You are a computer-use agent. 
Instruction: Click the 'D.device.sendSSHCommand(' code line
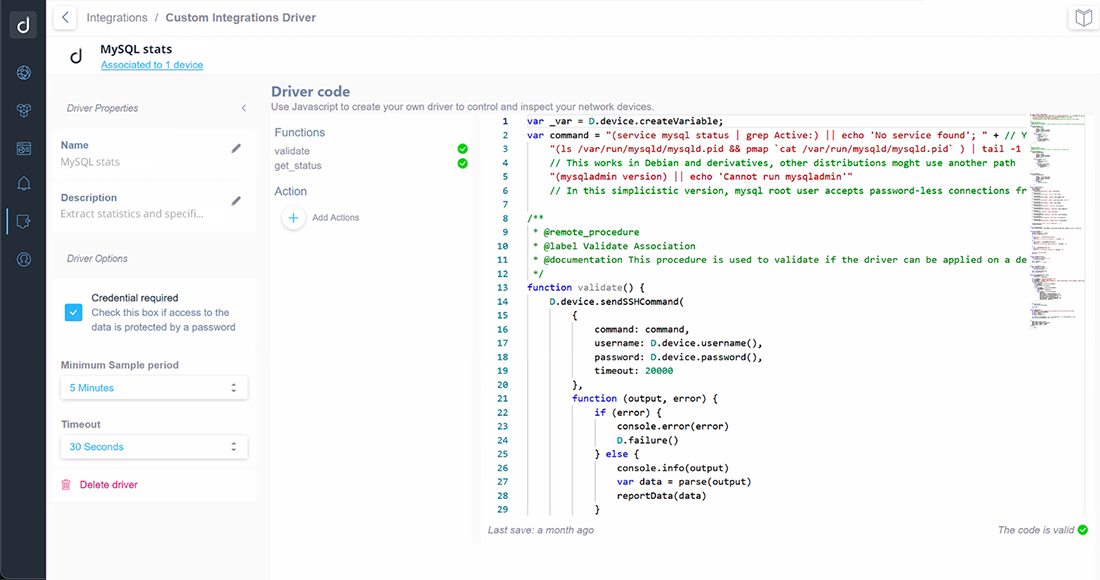pyautogui.click(x=617, y=302)
